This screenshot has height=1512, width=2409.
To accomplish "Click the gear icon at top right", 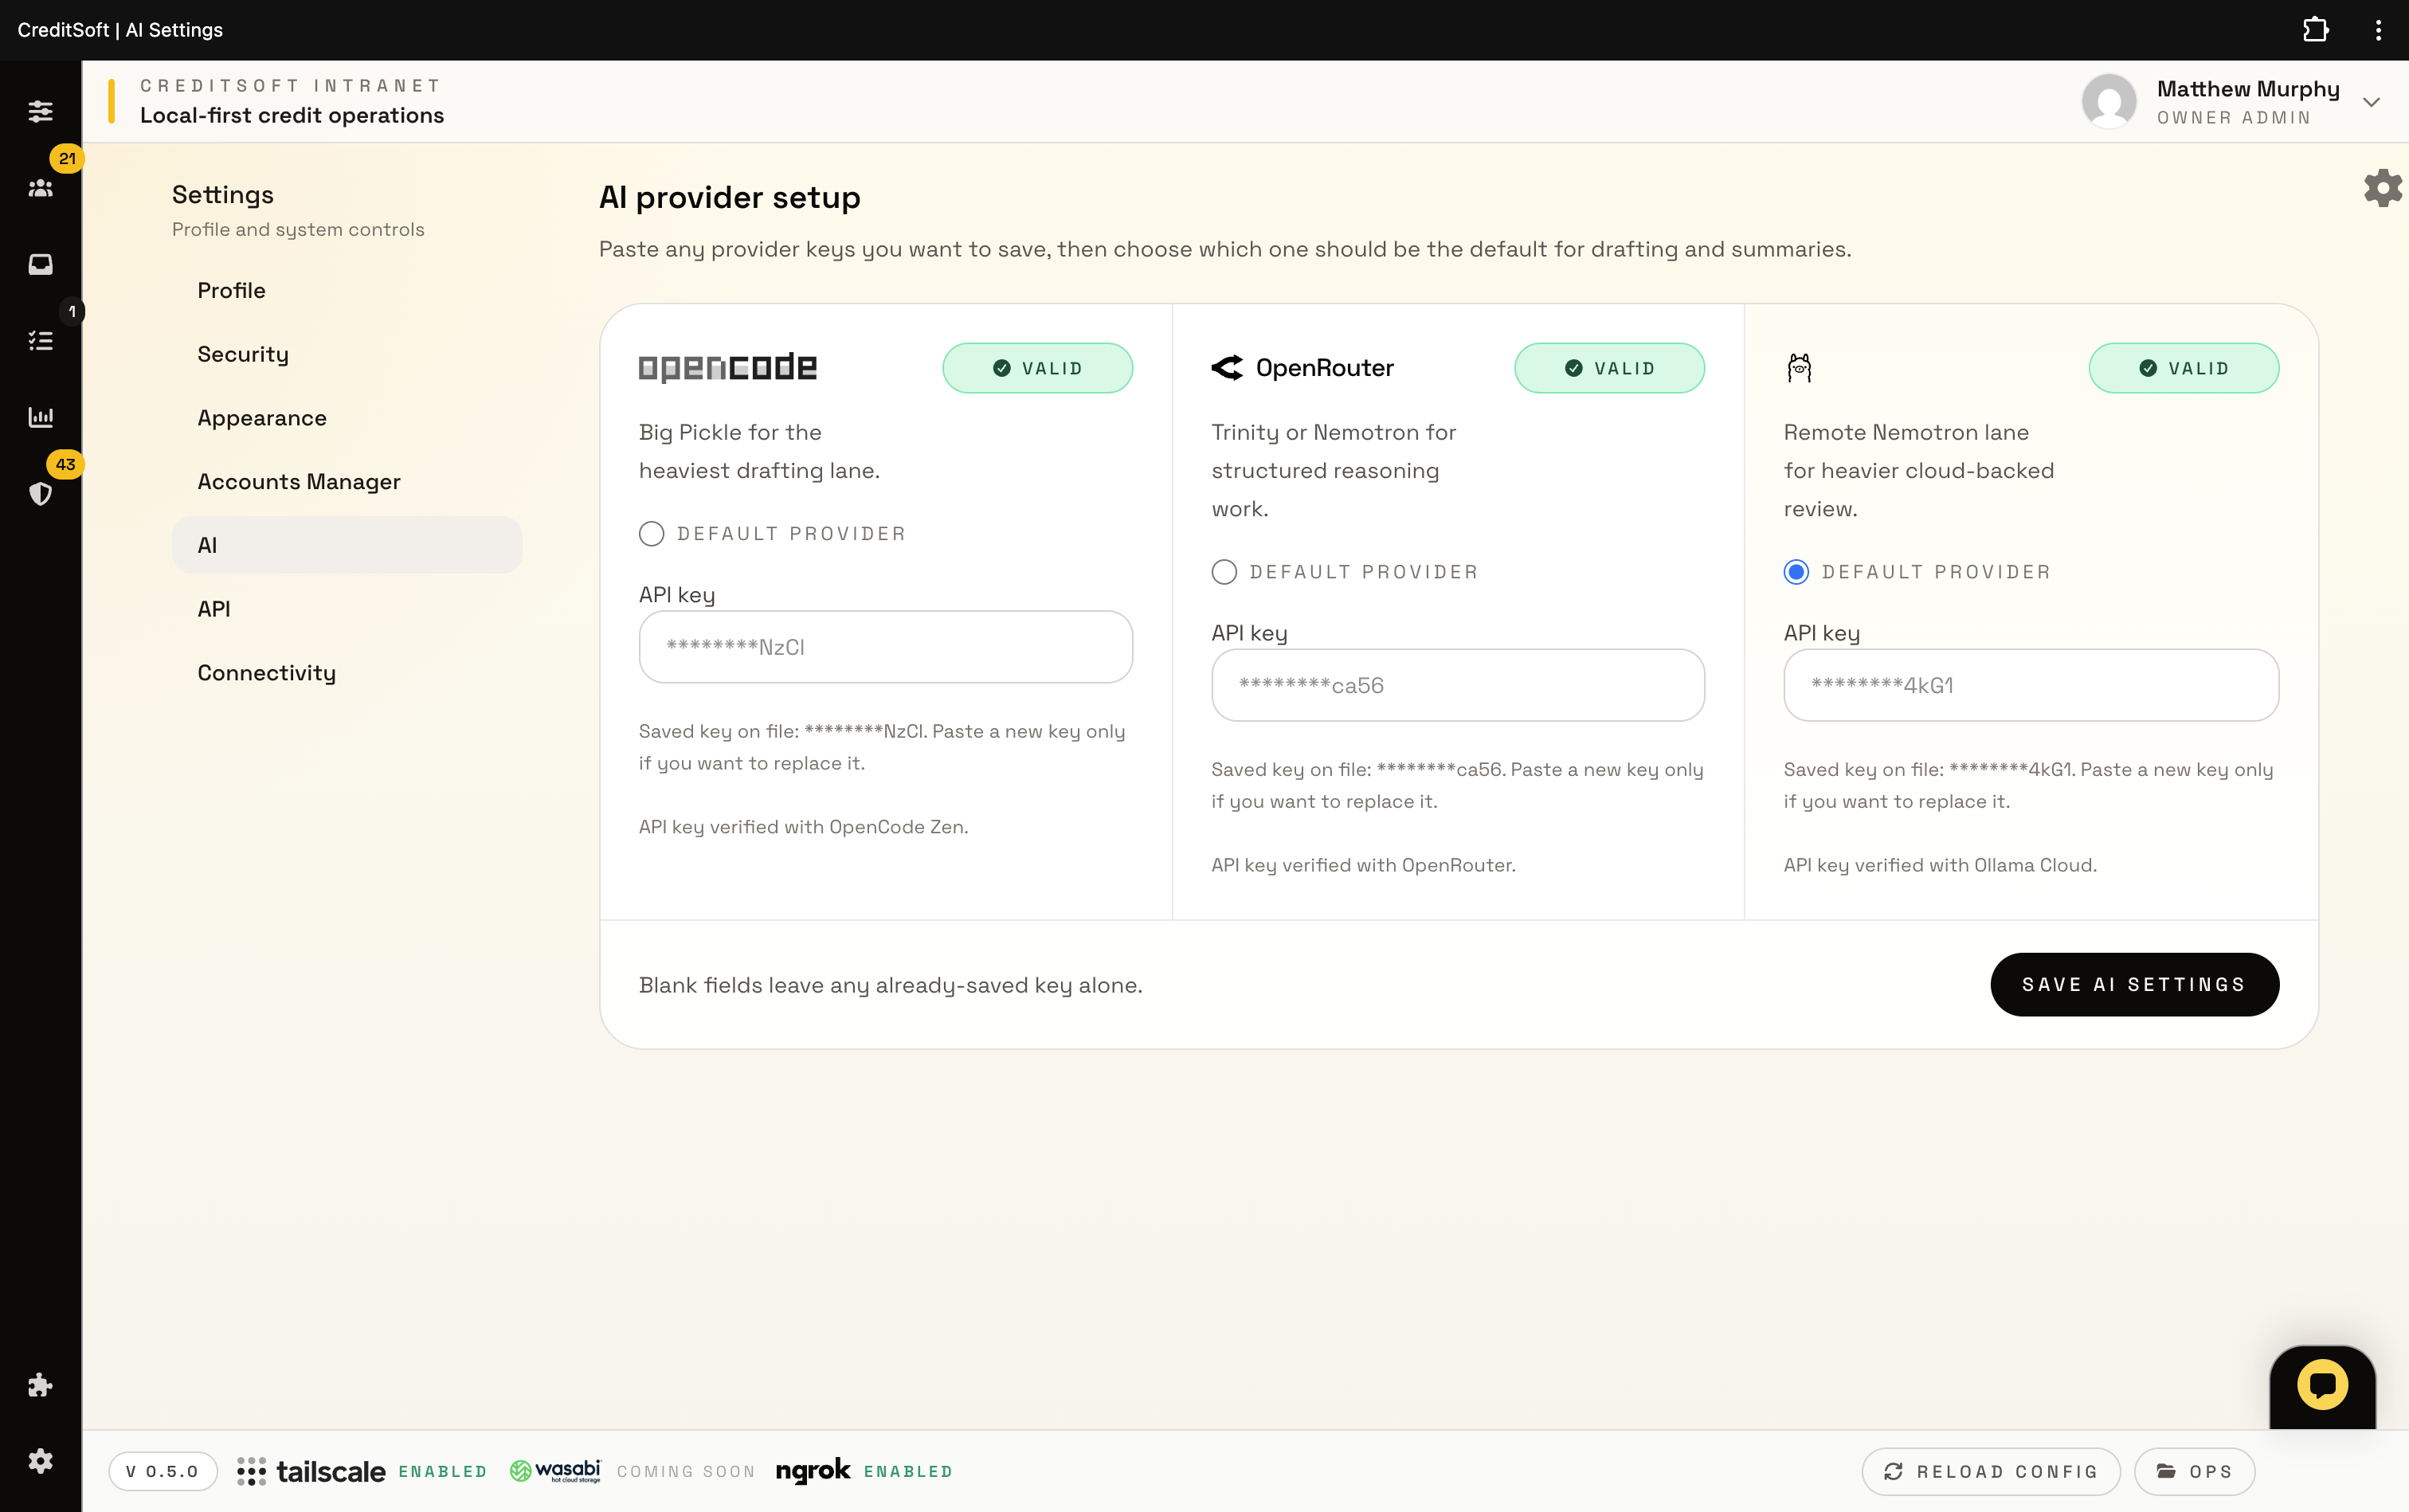I will coord(2382,188).
